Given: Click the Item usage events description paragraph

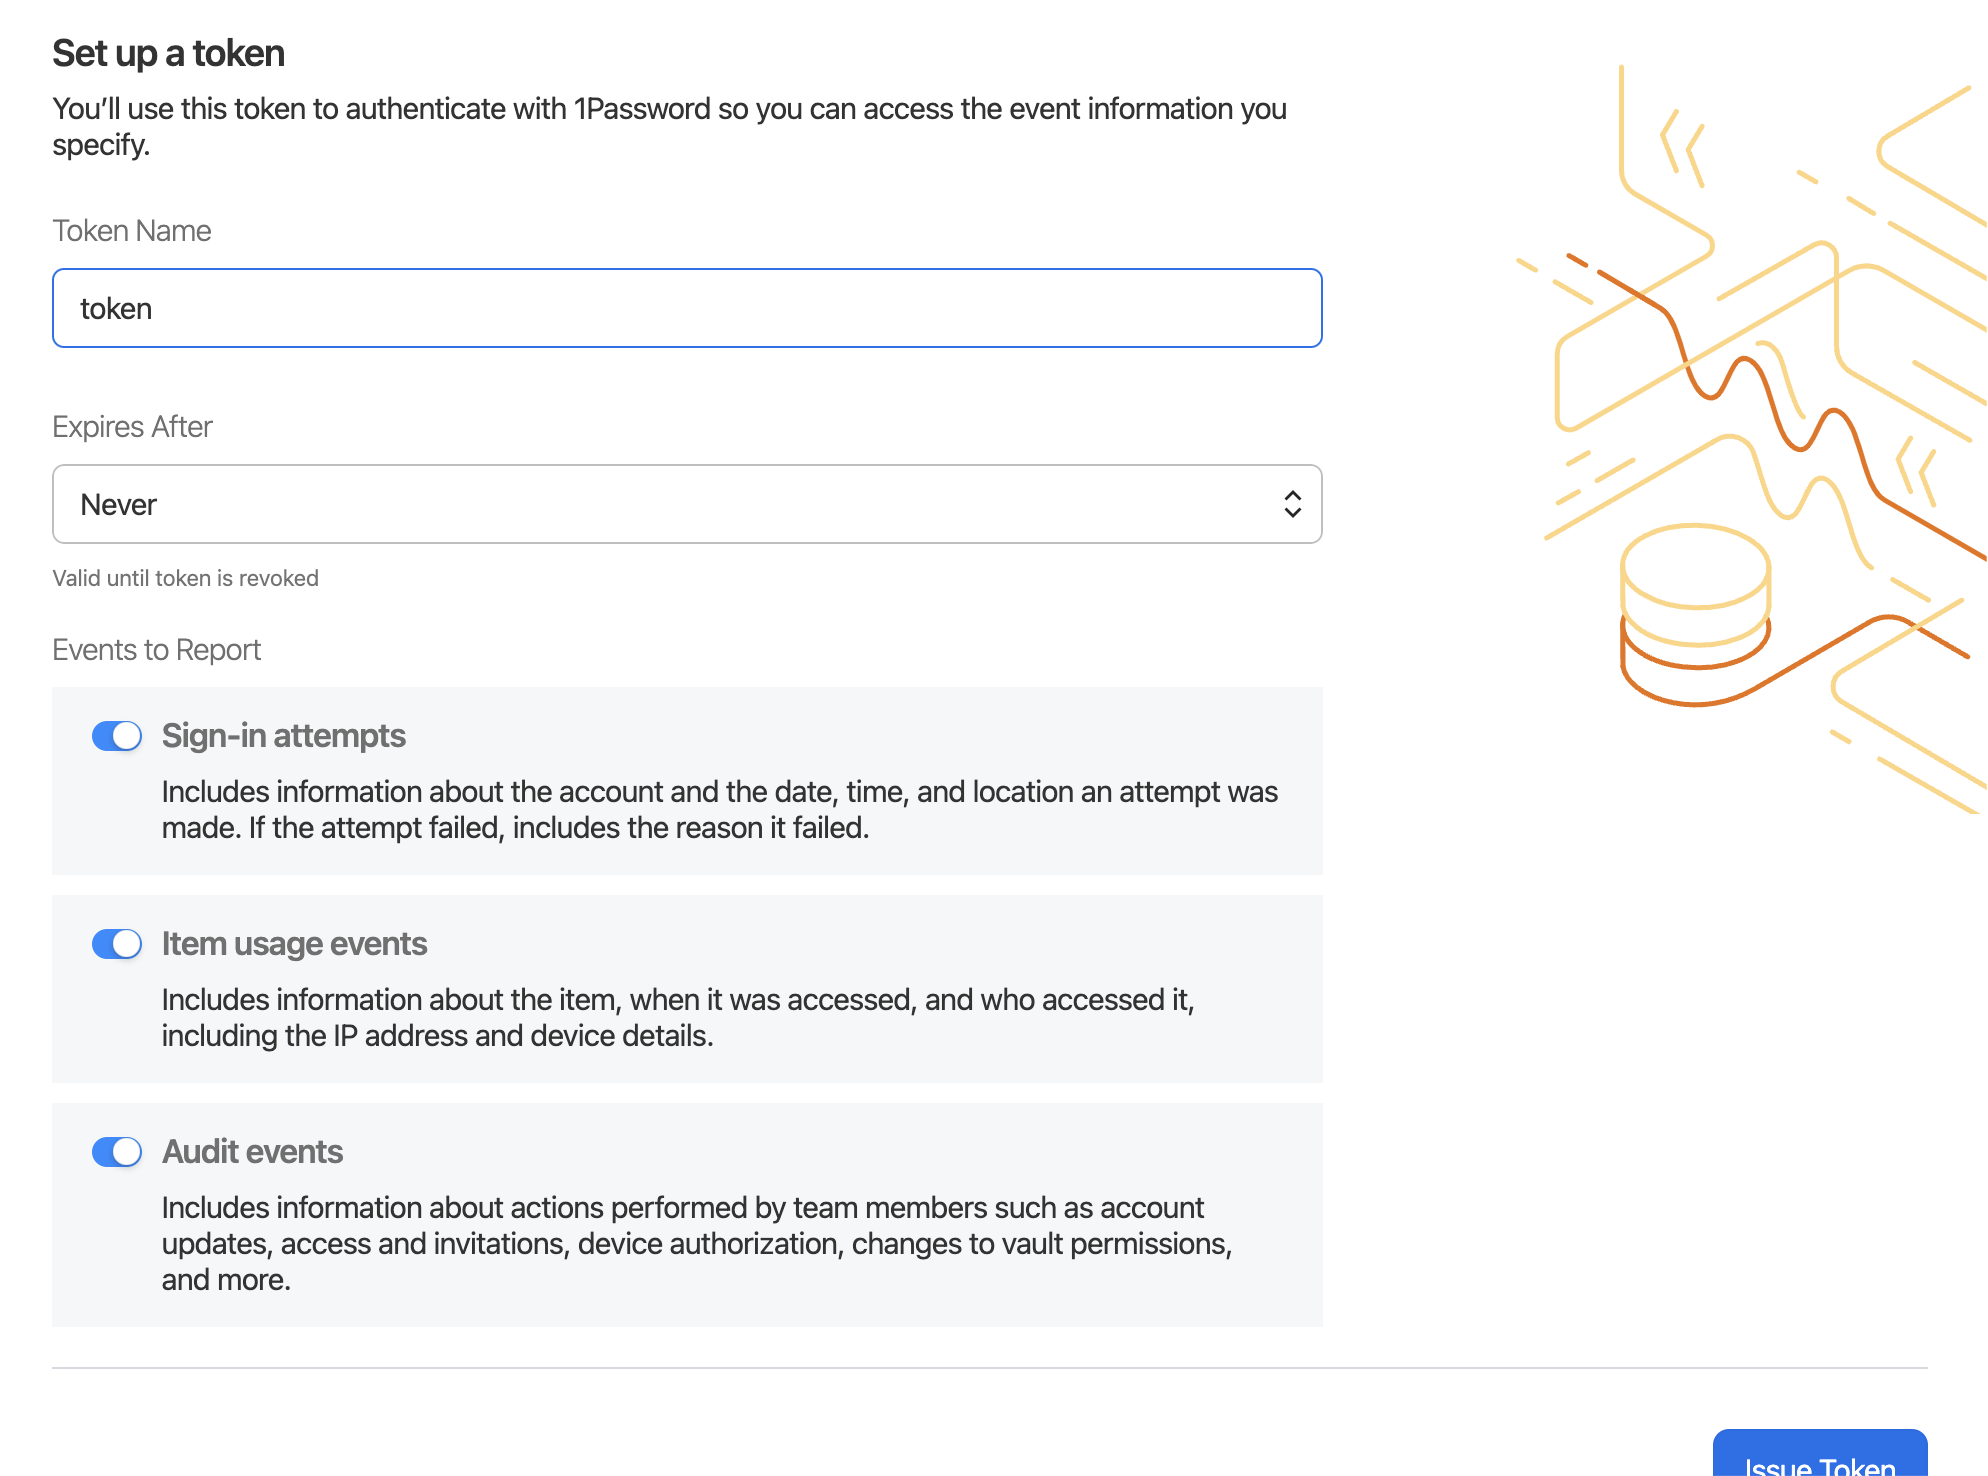Looking at the screenshot, I should click(677, 1017).
